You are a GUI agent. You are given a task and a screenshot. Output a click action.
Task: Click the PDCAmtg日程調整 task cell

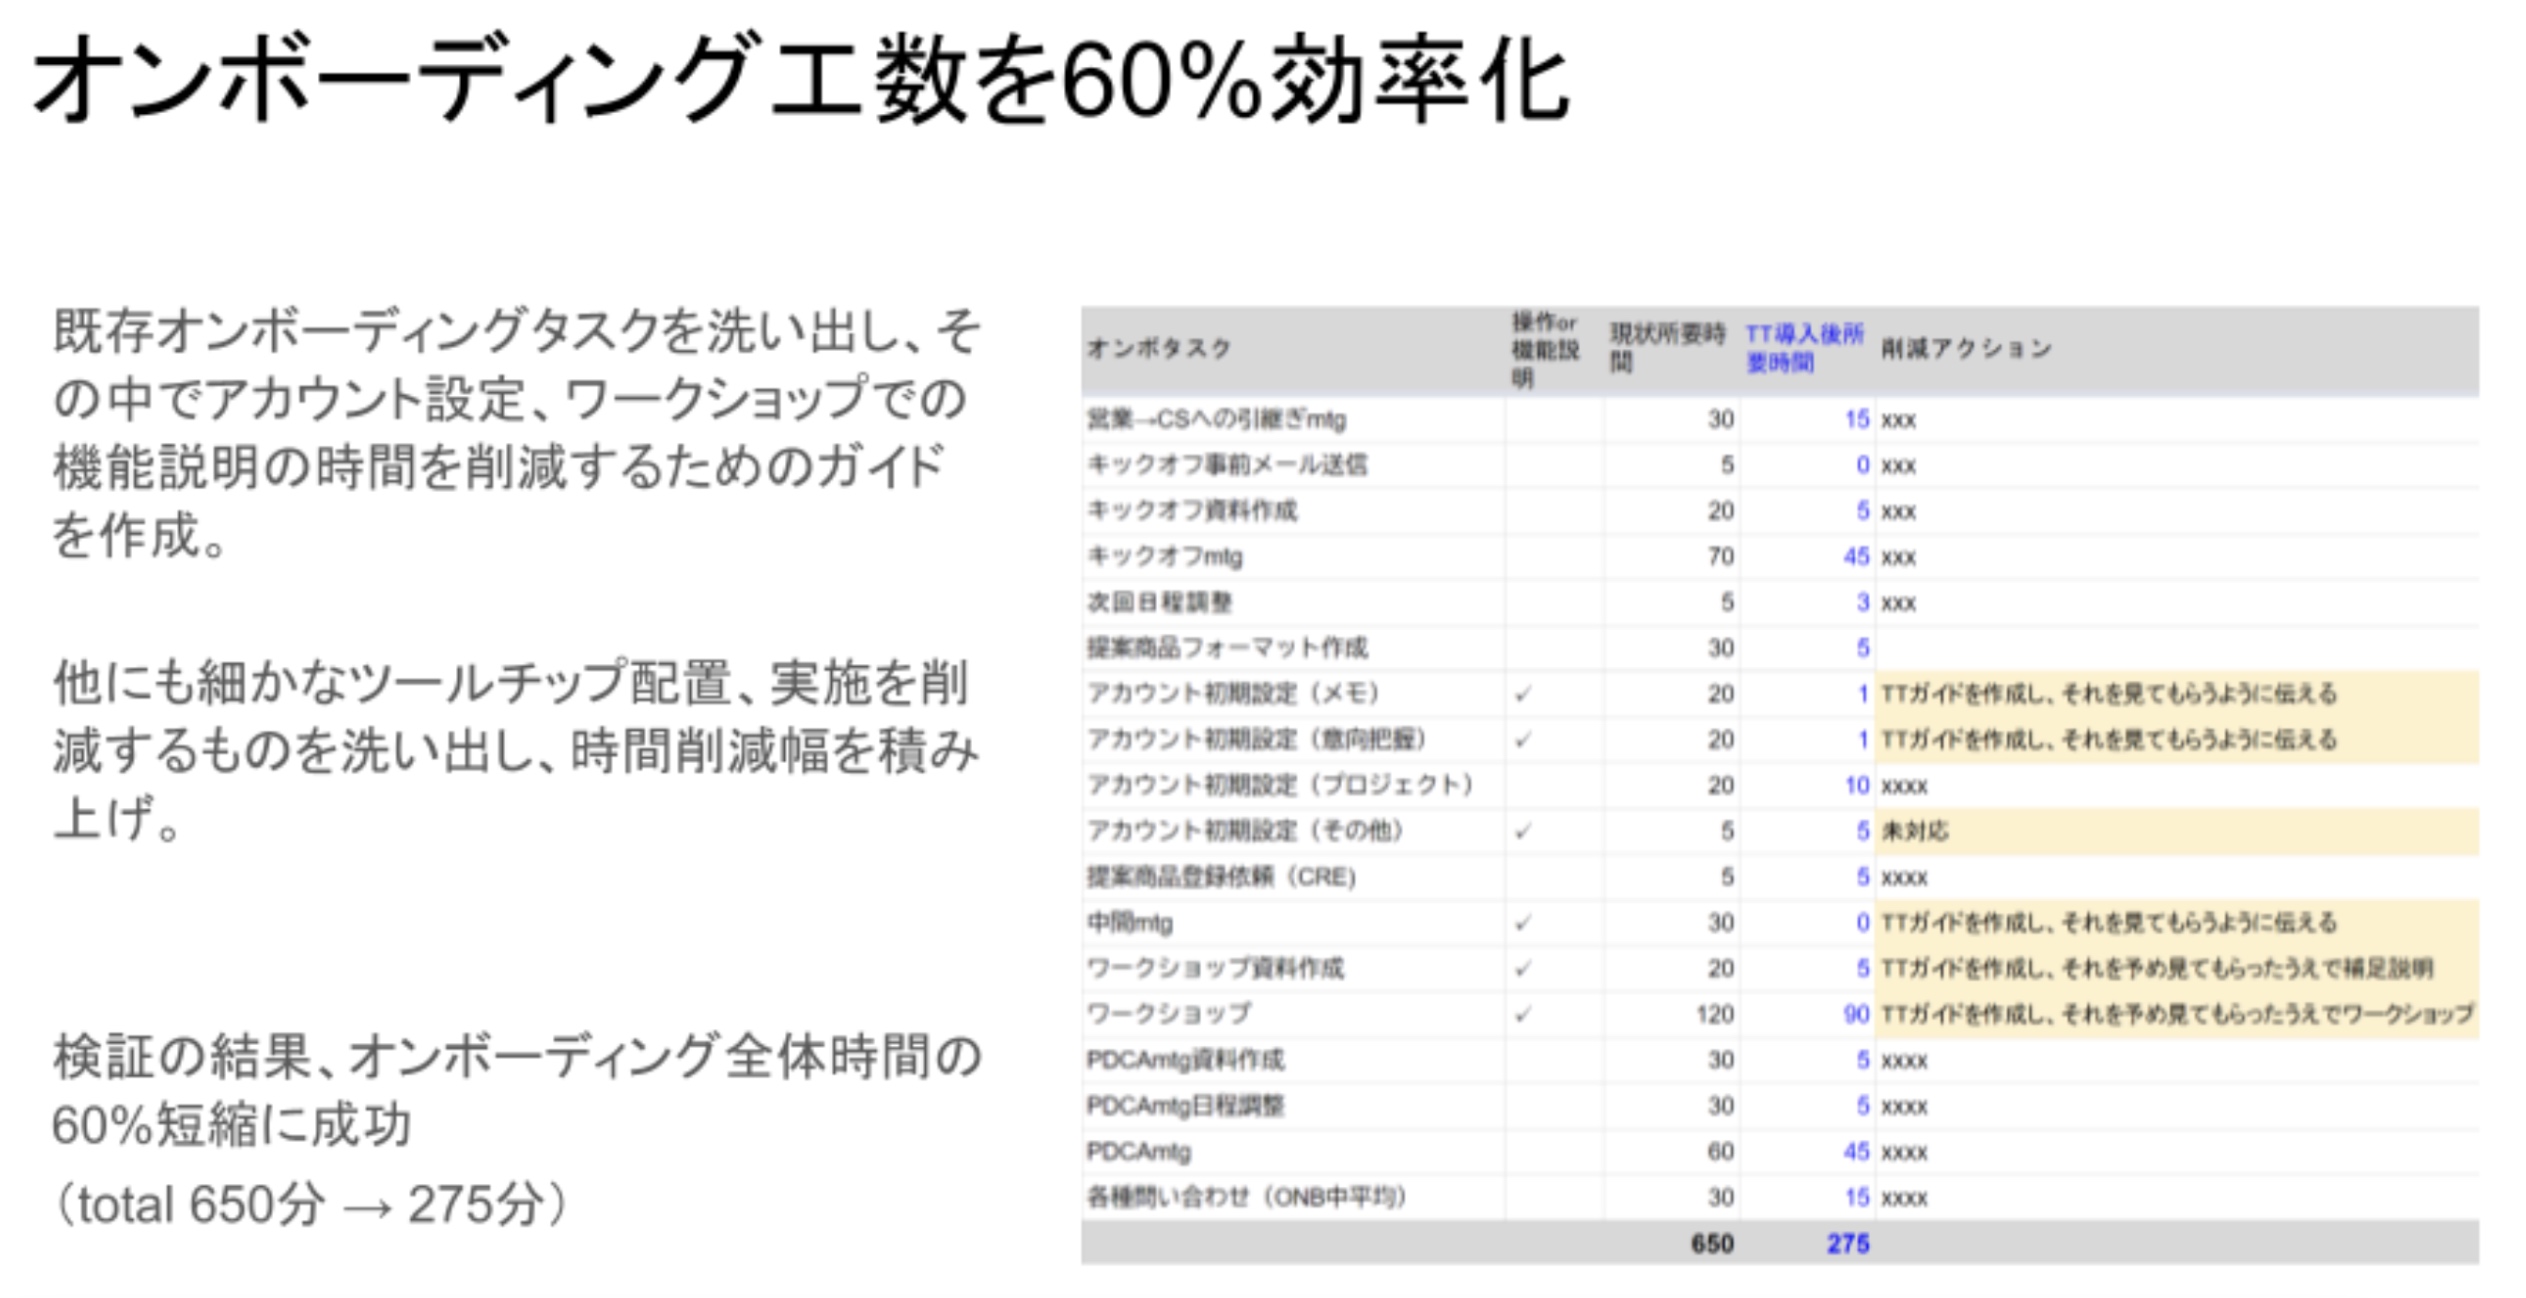click(1185, 1106)
